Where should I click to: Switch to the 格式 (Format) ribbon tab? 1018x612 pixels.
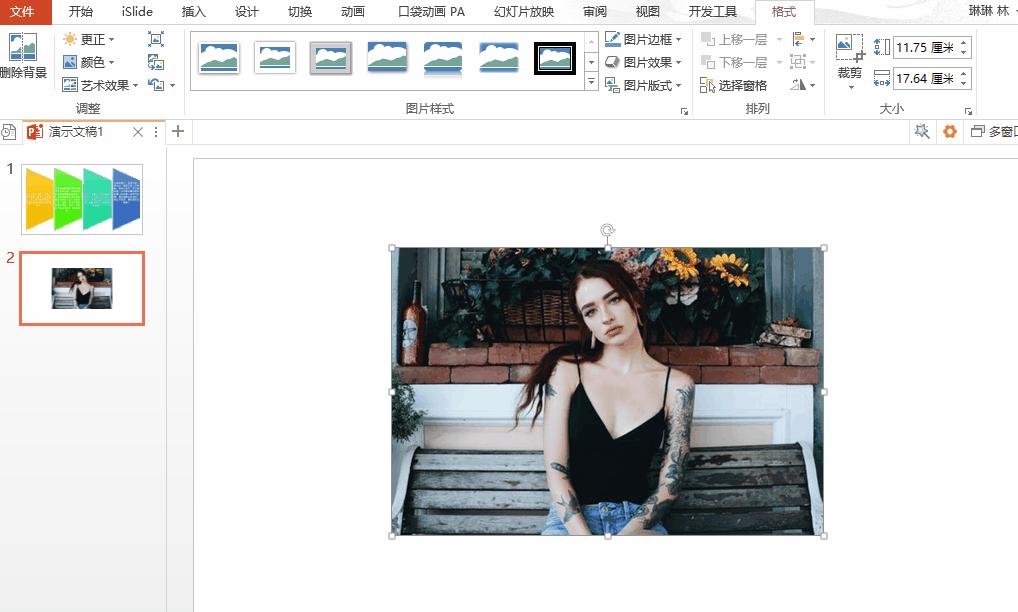[783, 12]
